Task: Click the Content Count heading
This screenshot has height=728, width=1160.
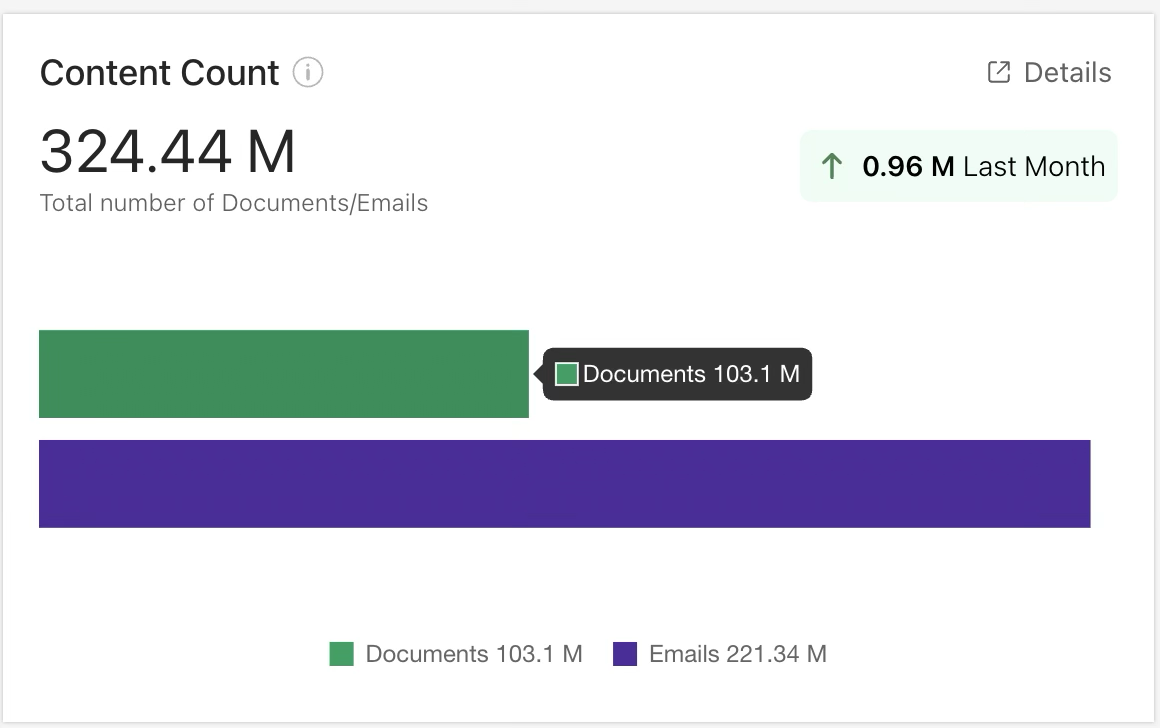Action: [160, 73]
